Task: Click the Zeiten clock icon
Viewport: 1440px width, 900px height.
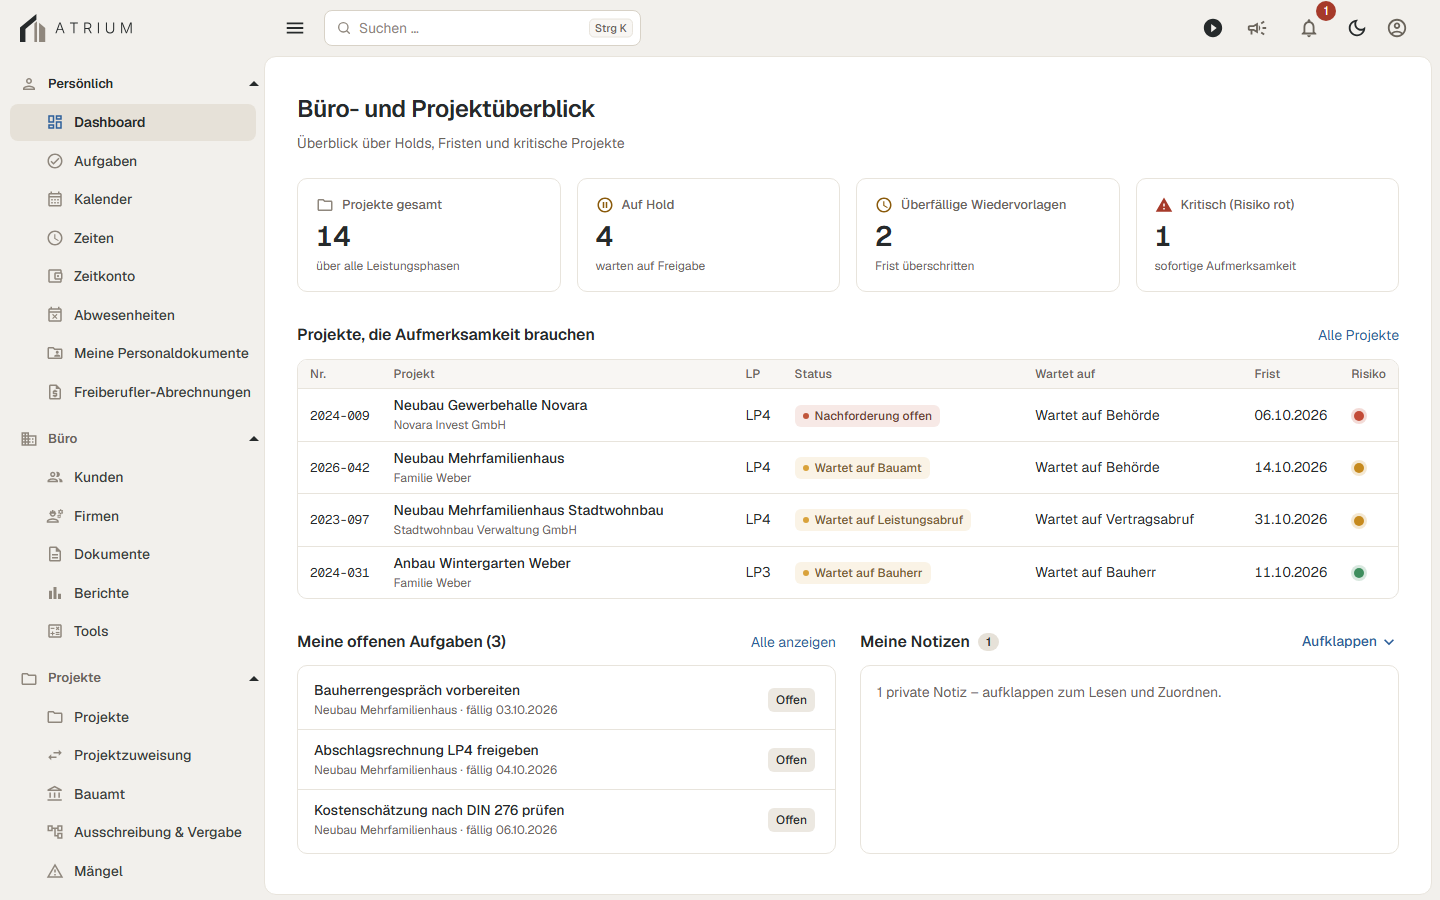Action: pos(55,238)
